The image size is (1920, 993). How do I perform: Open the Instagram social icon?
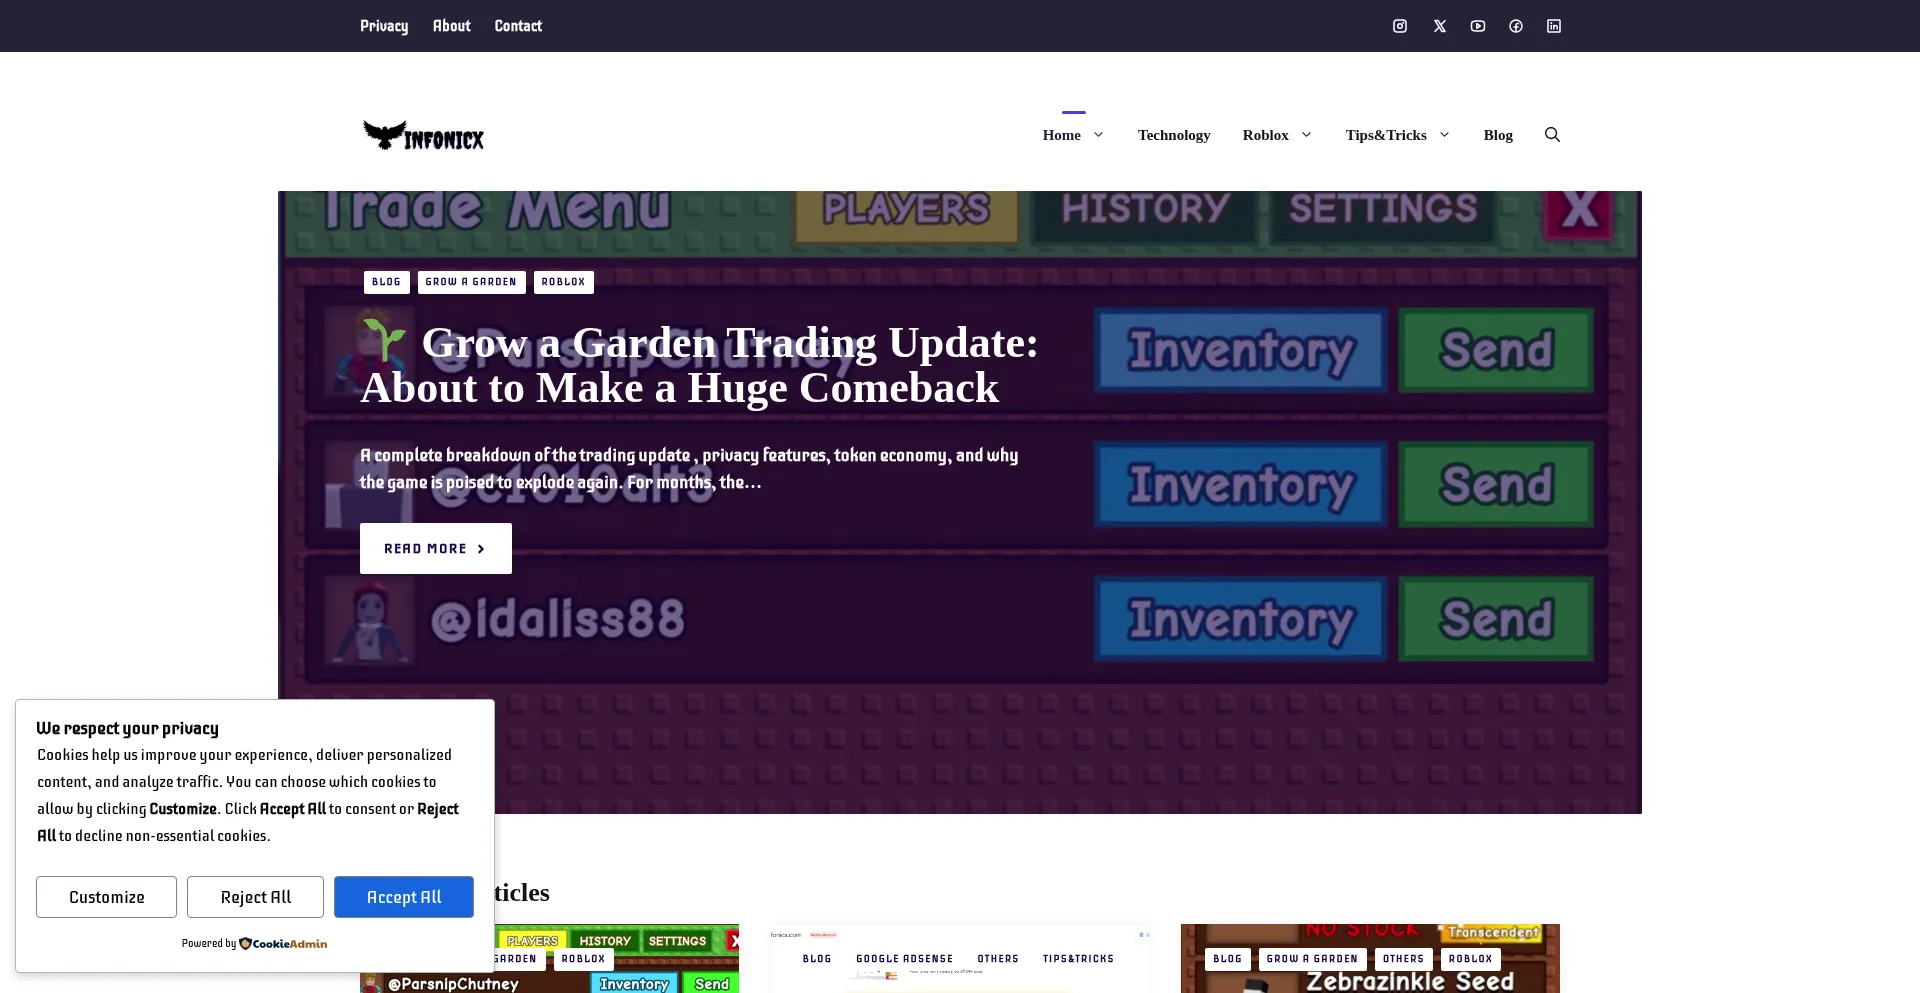[1400, 26]
